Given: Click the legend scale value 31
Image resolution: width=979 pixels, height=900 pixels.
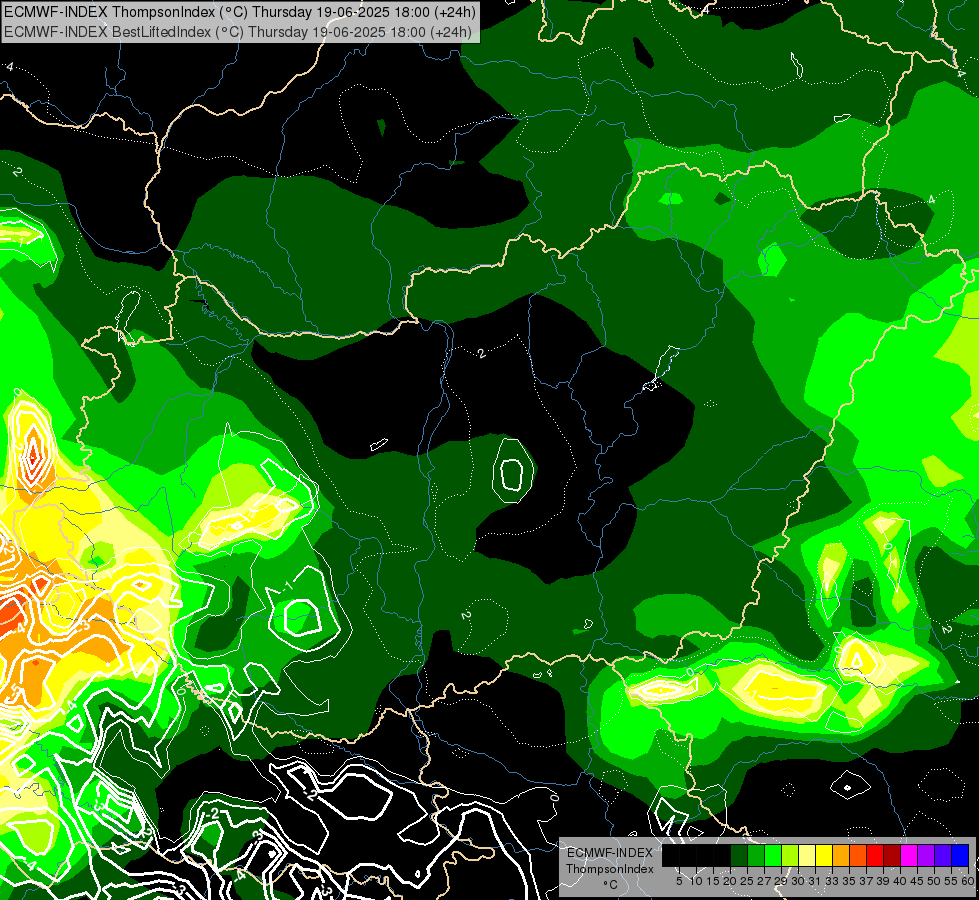Looking at the screenshot, I should point(815,881).
